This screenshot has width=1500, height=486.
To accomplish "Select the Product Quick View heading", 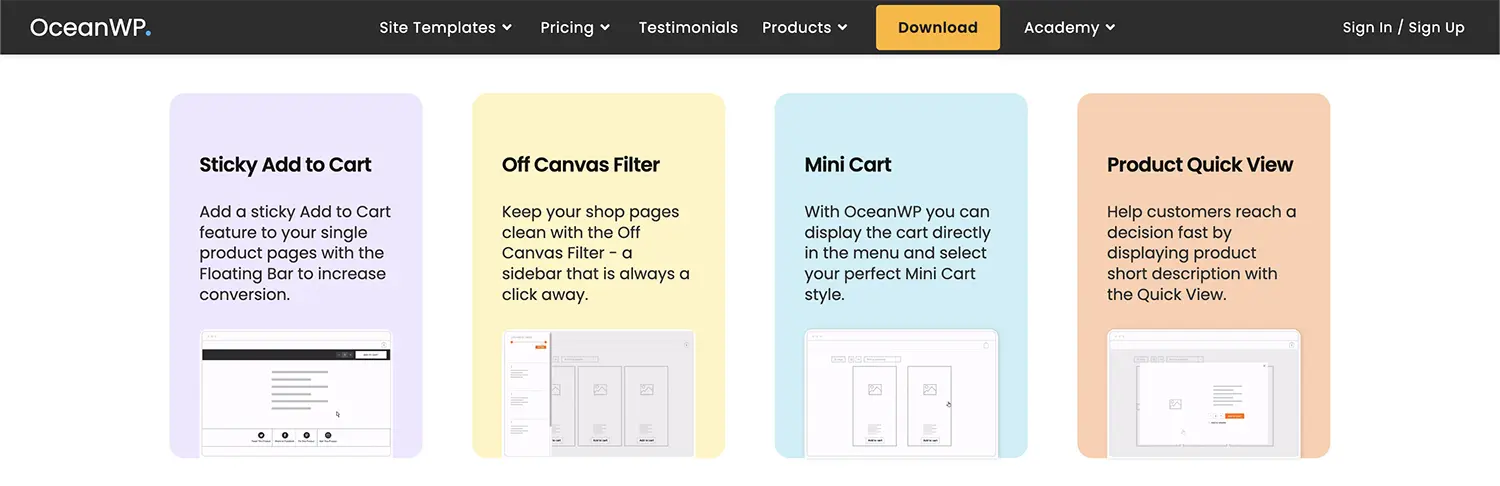I will point(1200,165).
